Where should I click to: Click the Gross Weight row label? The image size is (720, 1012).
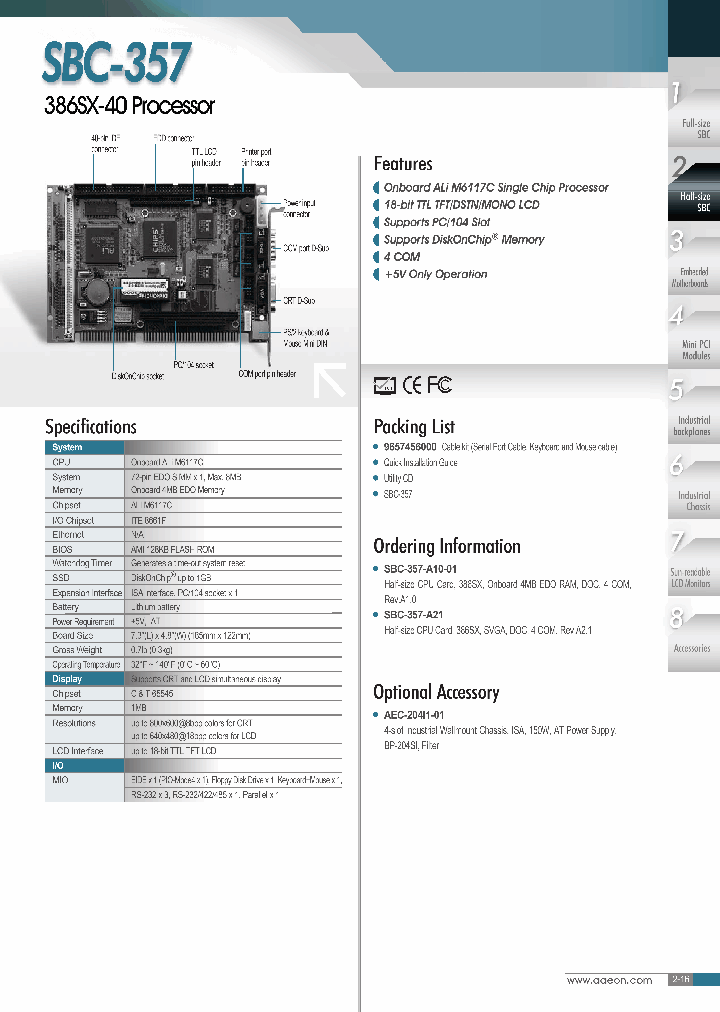pos(77,650)
